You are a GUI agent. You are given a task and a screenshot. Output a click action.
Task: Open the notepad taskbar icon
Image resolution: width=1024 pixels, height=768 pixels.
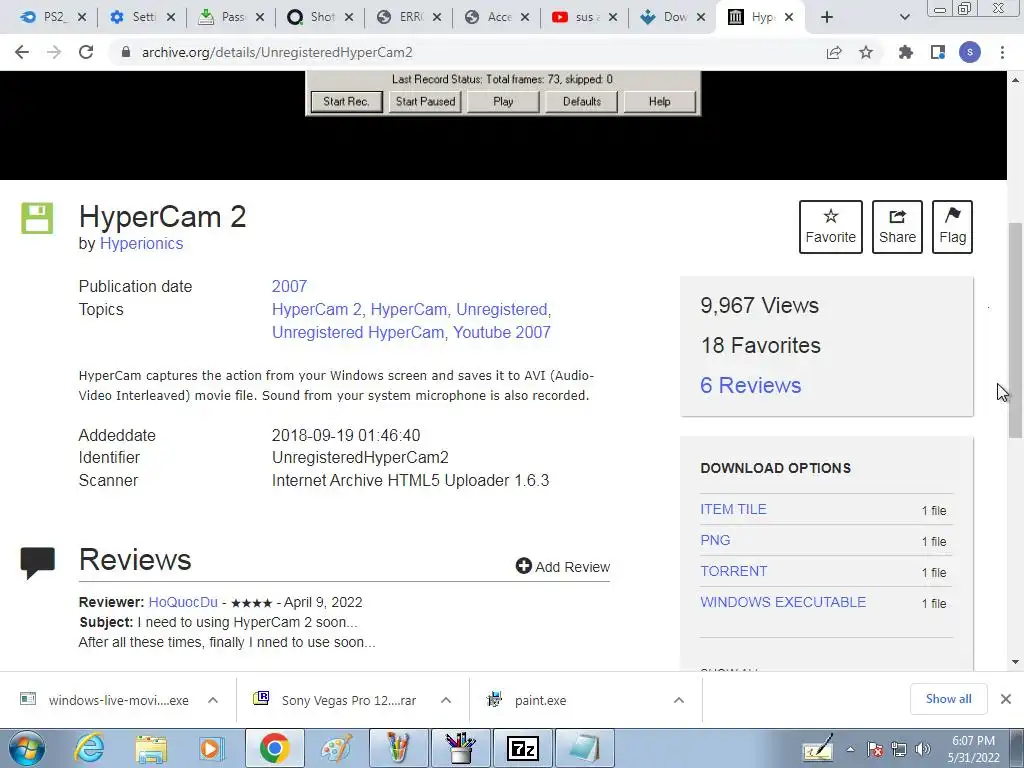(x=584, y=748)
